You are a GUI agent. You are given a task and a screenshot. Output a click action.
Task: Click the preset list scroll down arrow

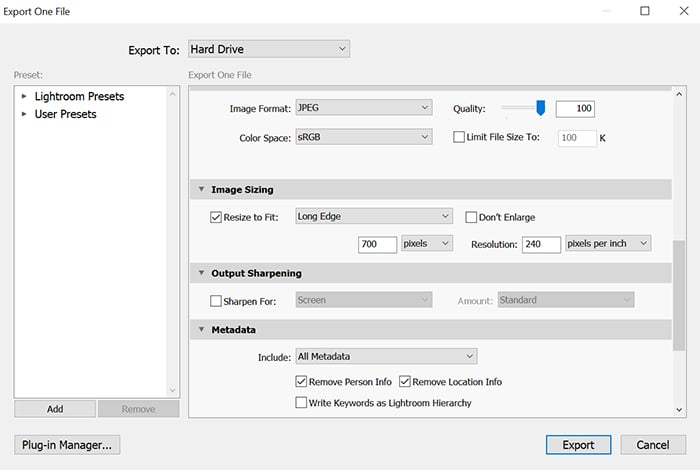[x=173, y=391]
